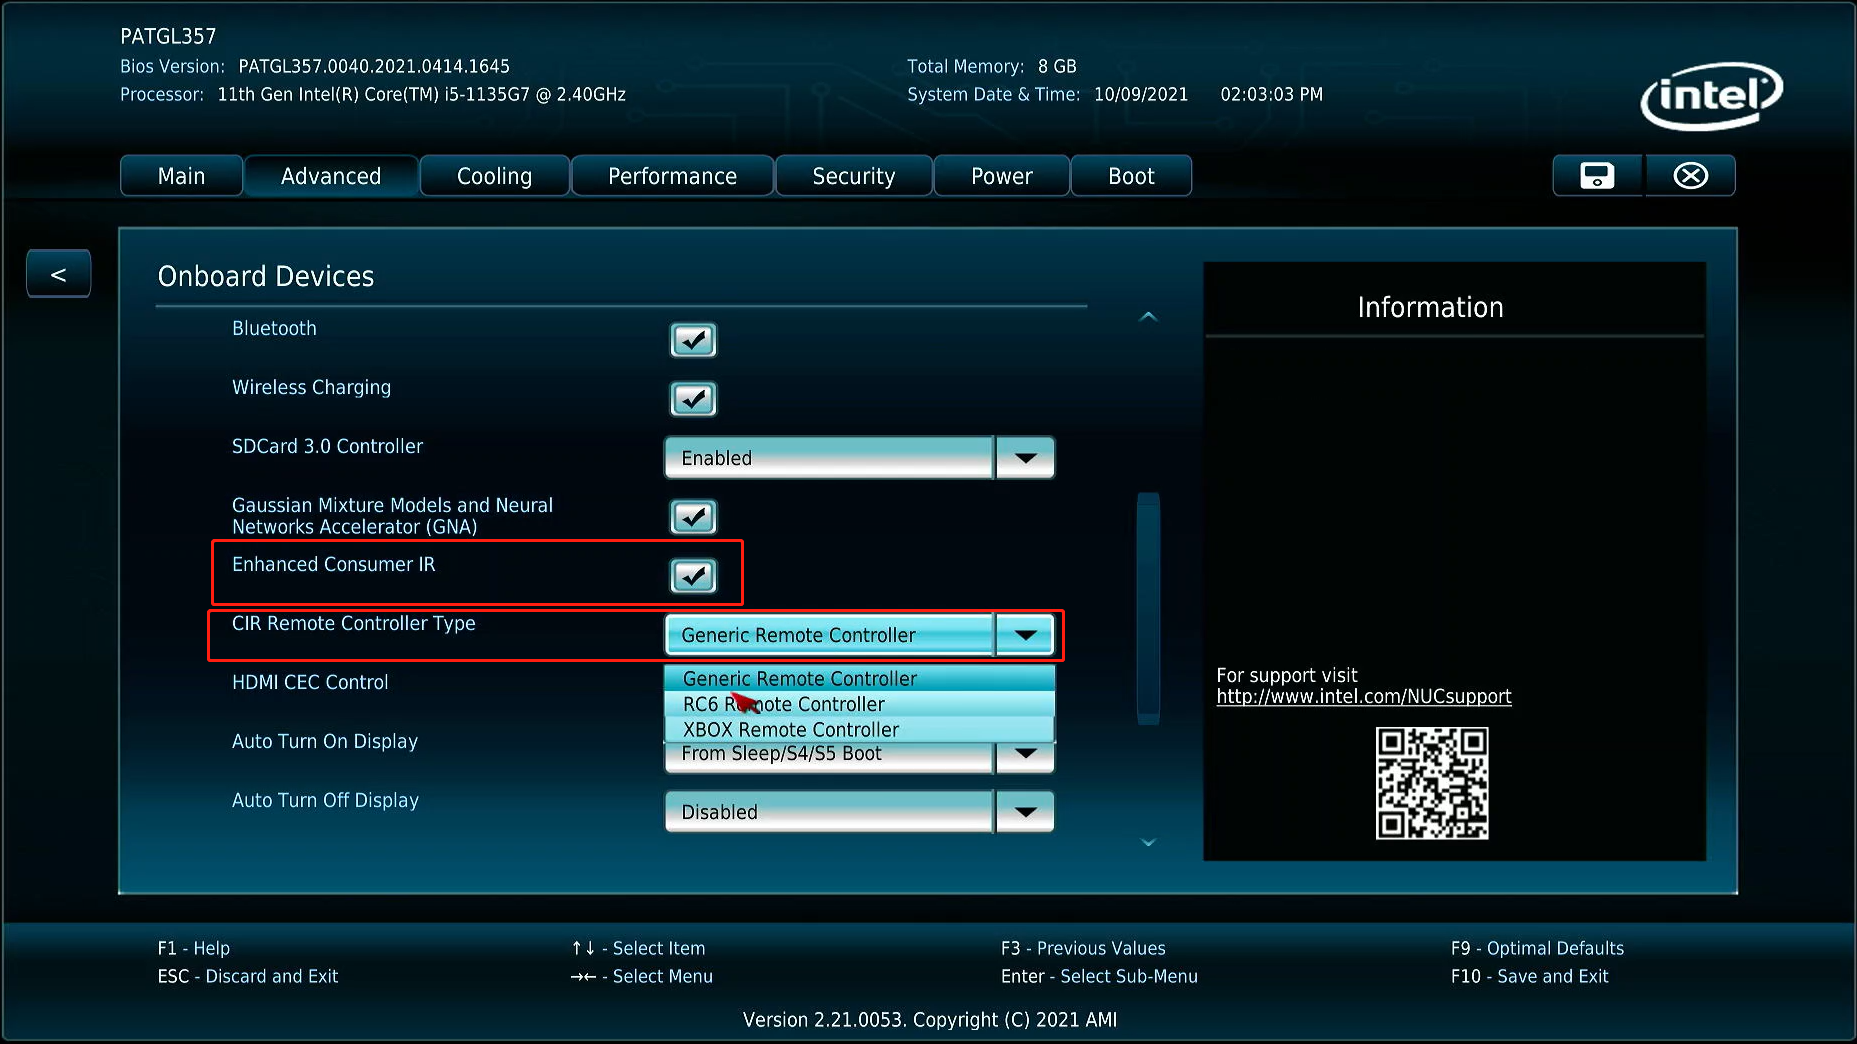This screenshot has width=1857, height=1044.
Task: Click ESC - Discard and Exit text
Action: pyautogui.click(x=248, y=976)
